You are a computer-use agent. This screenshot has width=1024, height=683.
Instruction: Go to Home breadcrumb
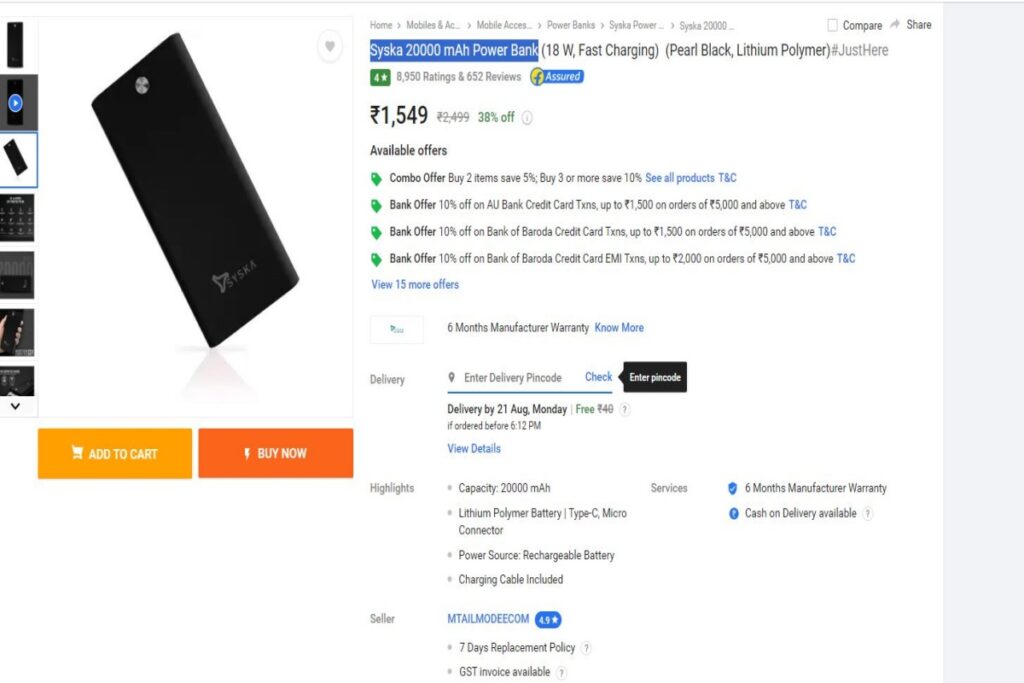[381, 25]
